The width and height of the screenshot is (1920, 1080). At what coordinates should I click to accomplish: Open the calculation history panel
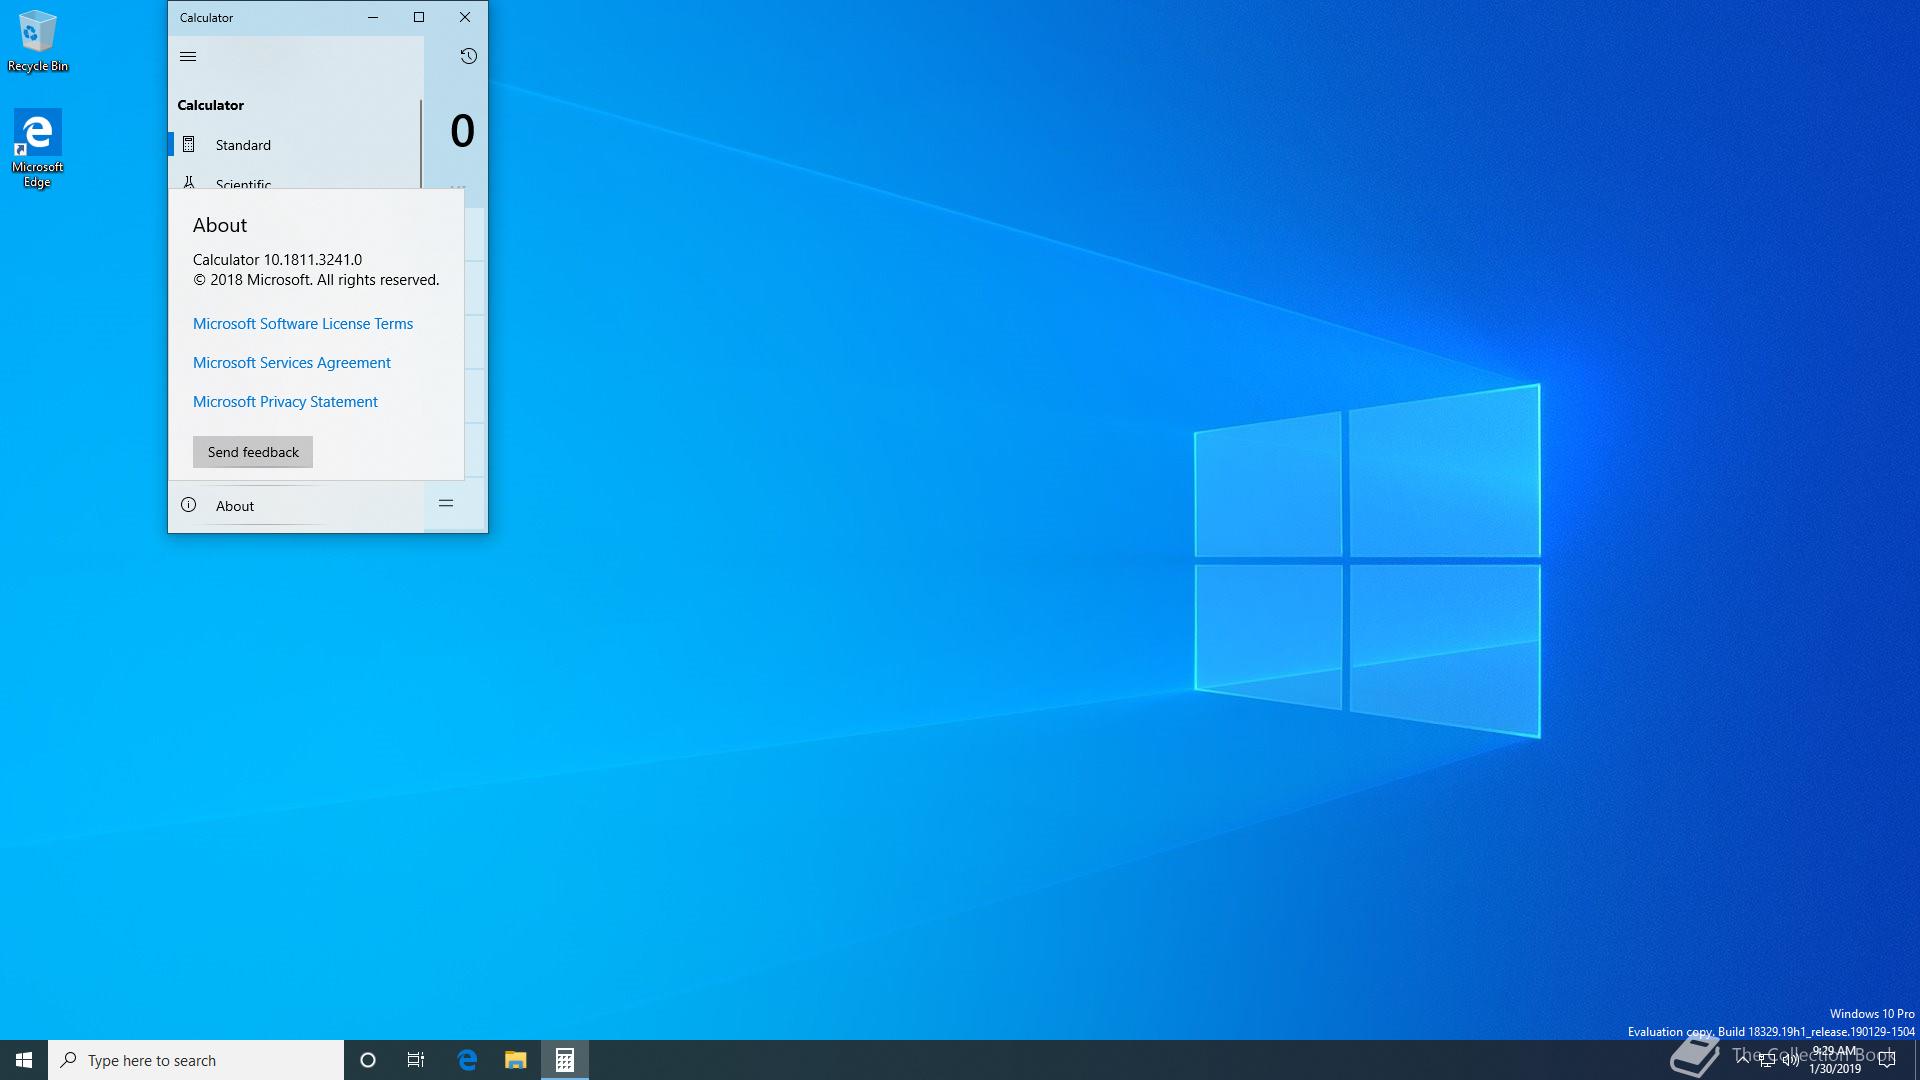(468, 56)
